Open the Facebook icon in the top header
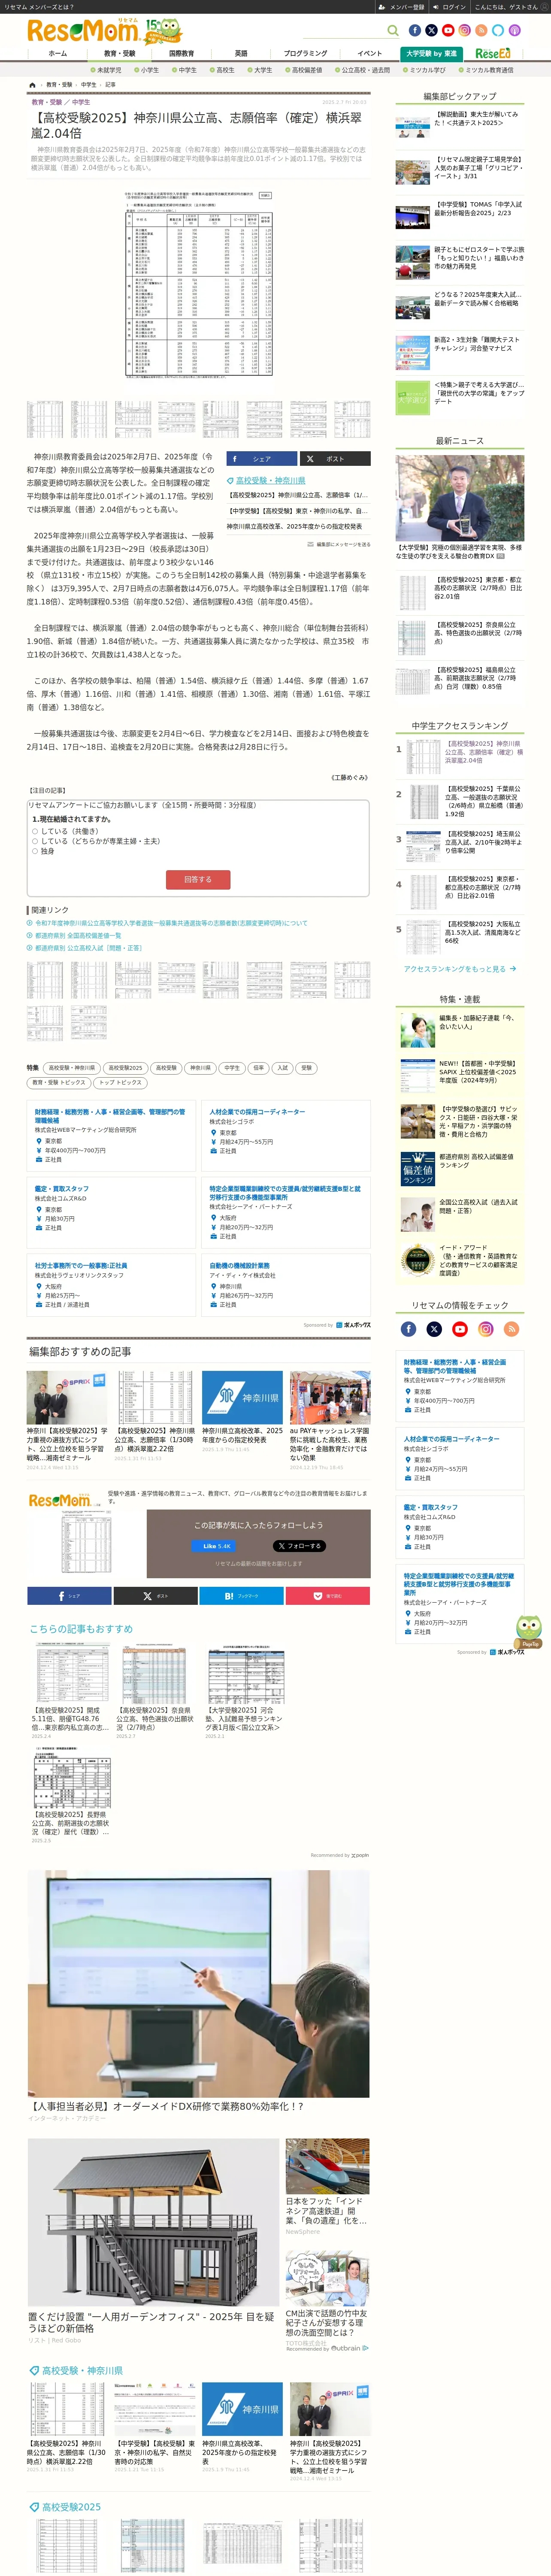This screenshot has height=2576, width=551. [415, 31]
